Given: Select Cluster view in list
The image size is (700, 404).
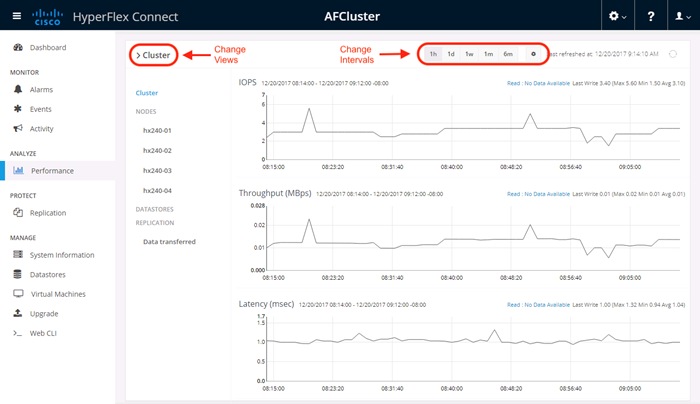Looking at the screenshot, I should tap(147, 93).
